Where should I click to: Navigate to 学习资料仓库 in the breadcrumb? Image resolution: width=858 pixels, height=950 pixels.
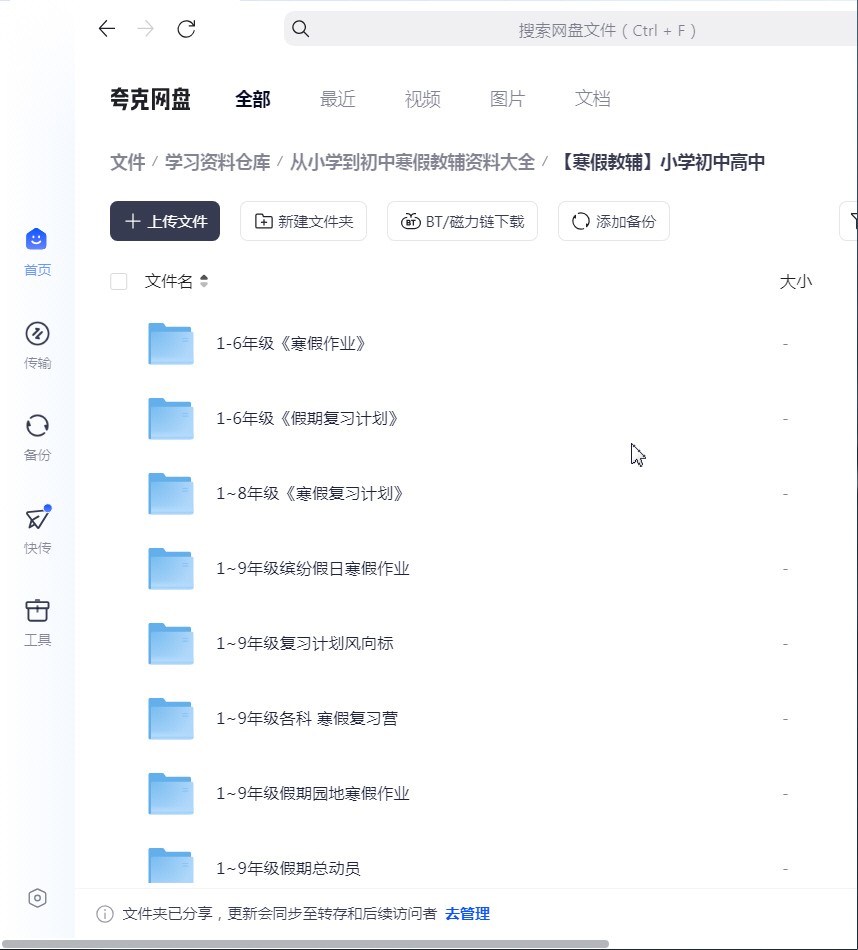point(218,162)
